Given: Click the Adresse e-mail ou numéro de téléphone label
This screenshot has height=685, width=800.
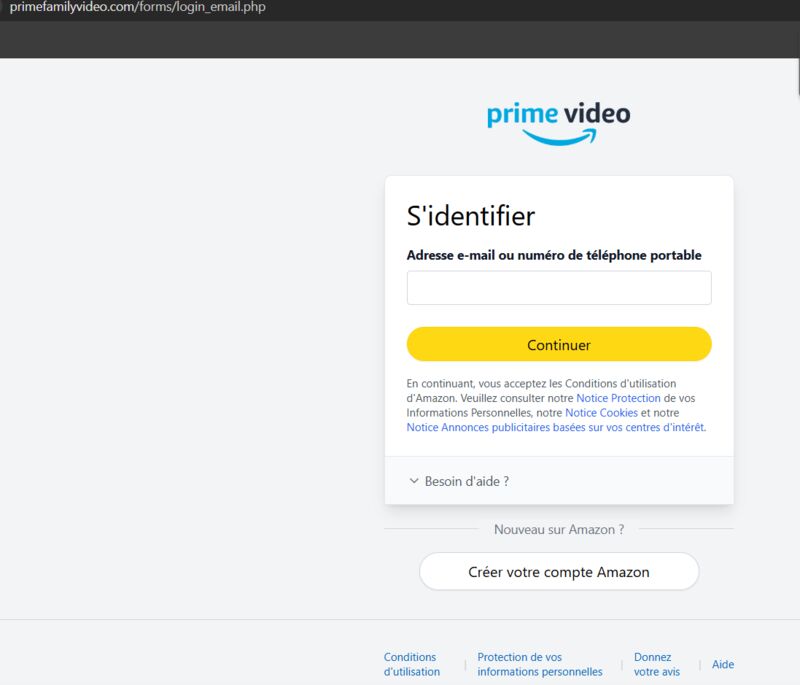Looking at the screenshot, I should 554,255.
